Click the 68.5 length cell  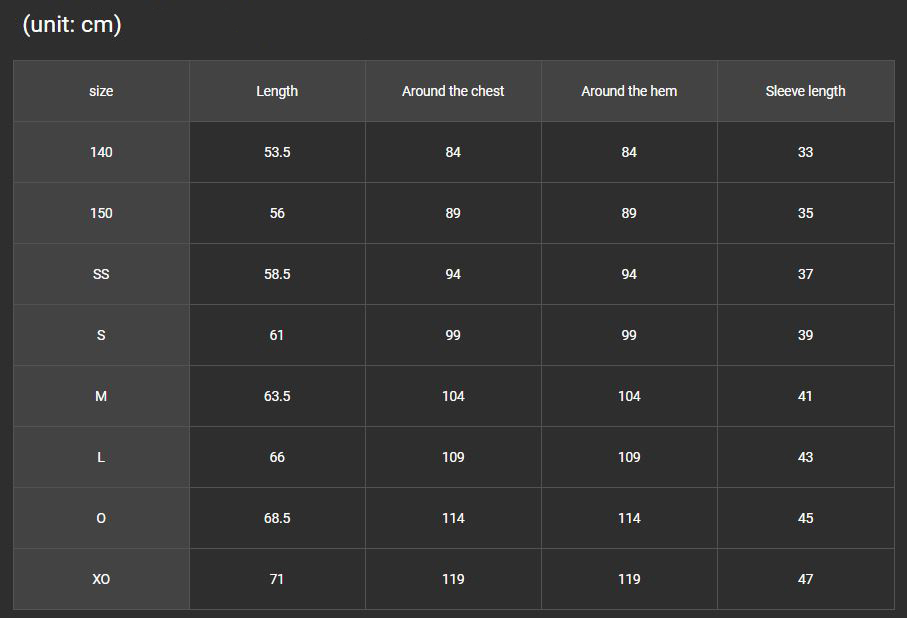[x=277, y=518]
